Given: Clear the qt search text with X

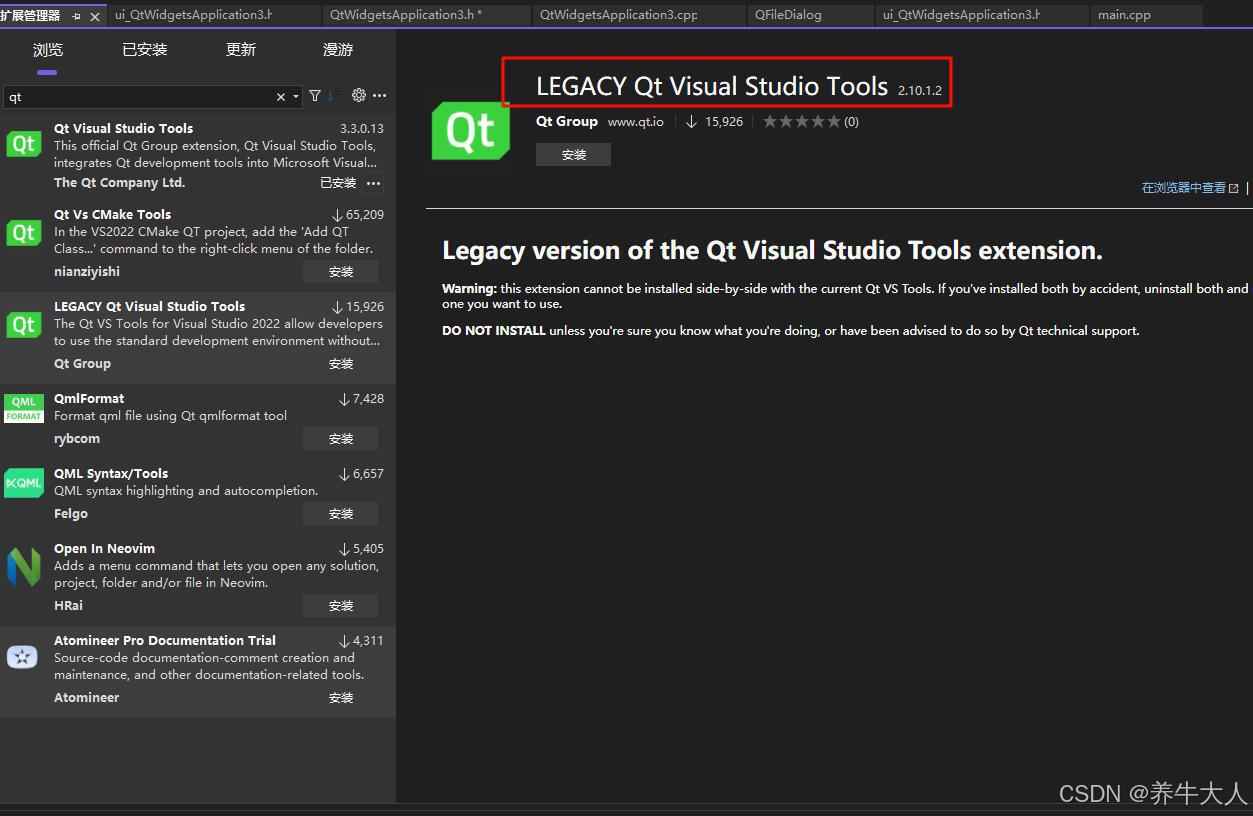Looking at the screenshot, I should click(281, 97).
